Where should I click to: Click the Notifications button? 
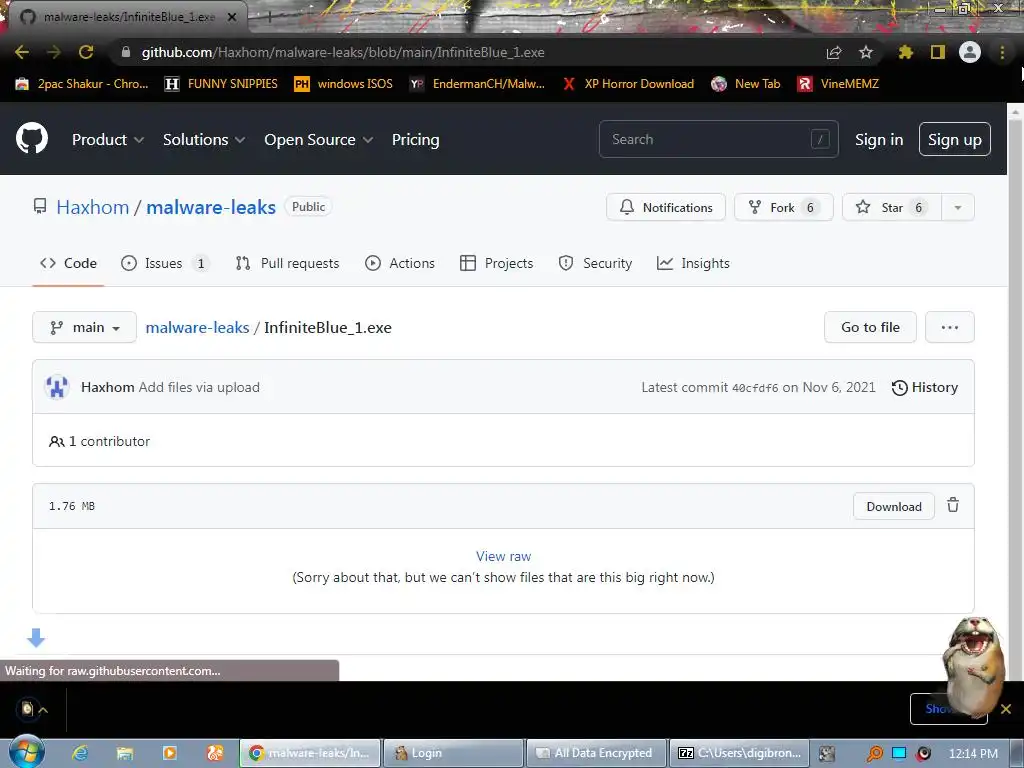[665, 208]
